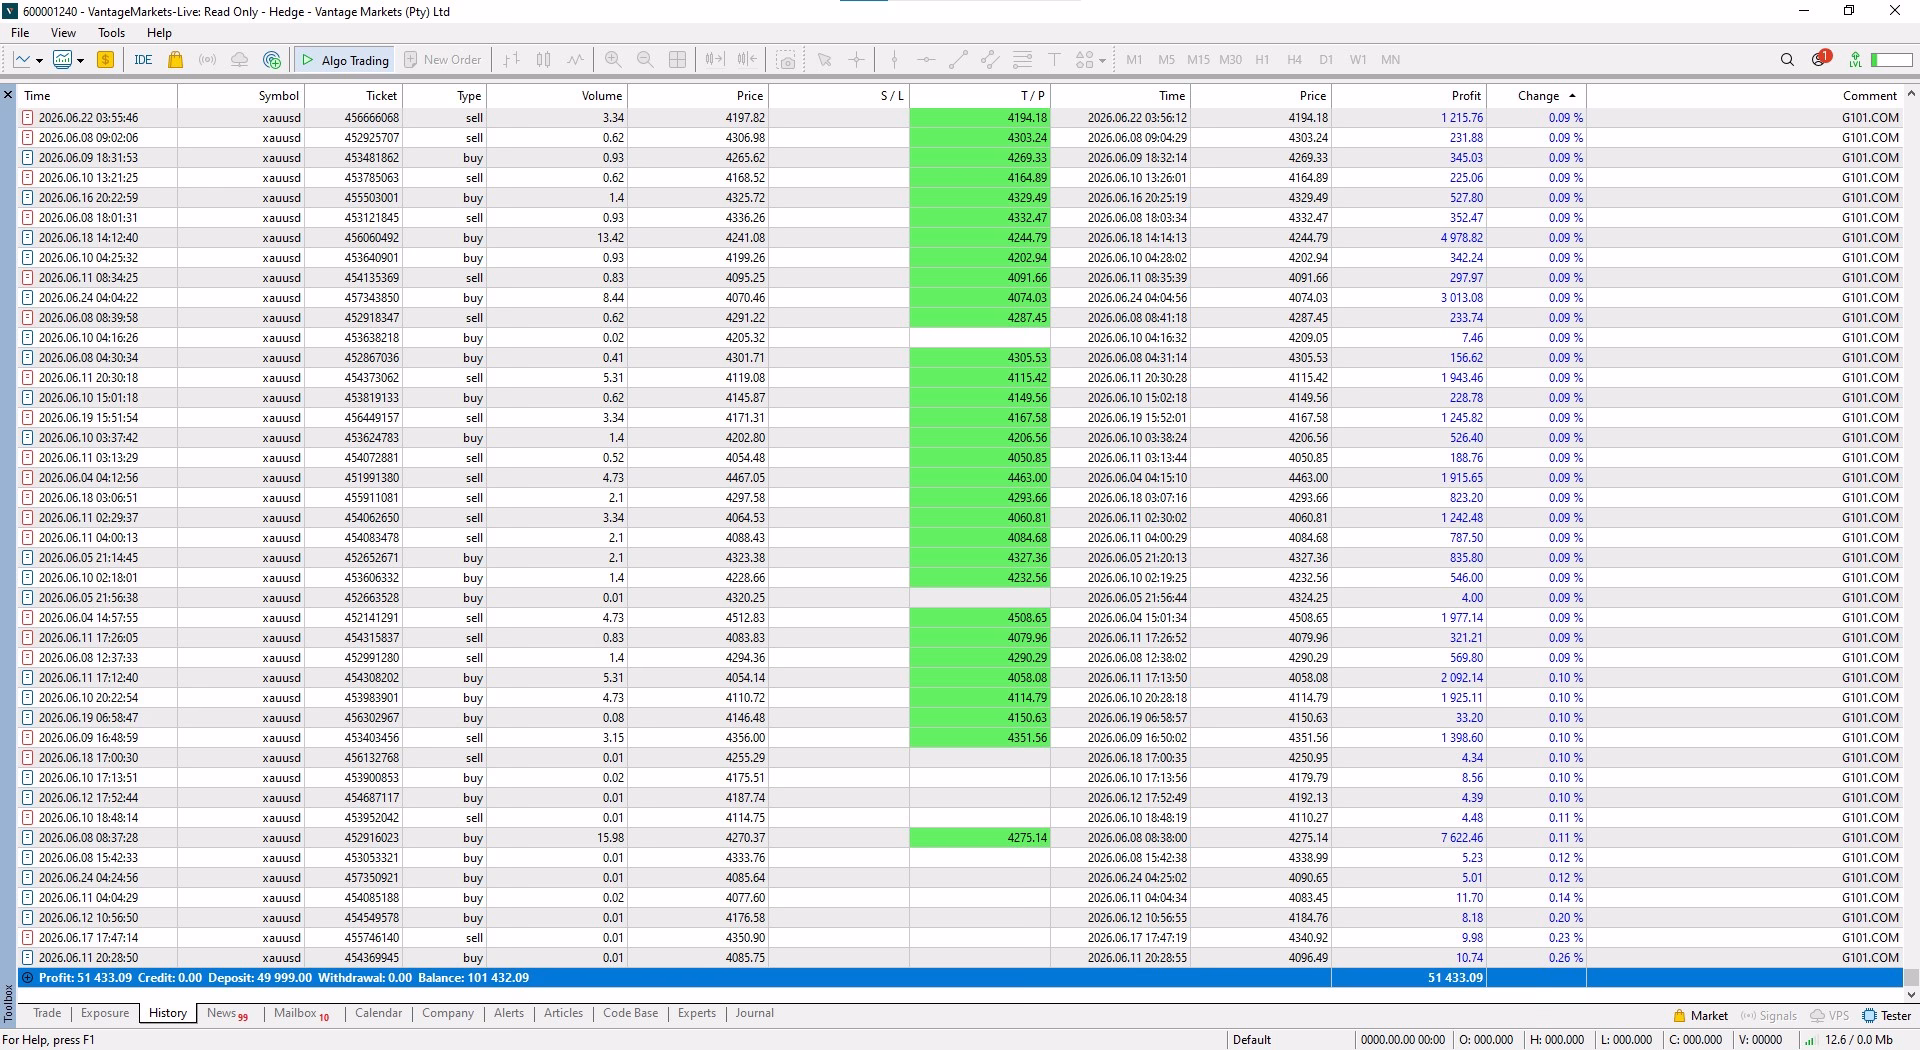Viewport: 1920px width, 1050px height.
Task: Click the New Order button
Action: (442, 60)
